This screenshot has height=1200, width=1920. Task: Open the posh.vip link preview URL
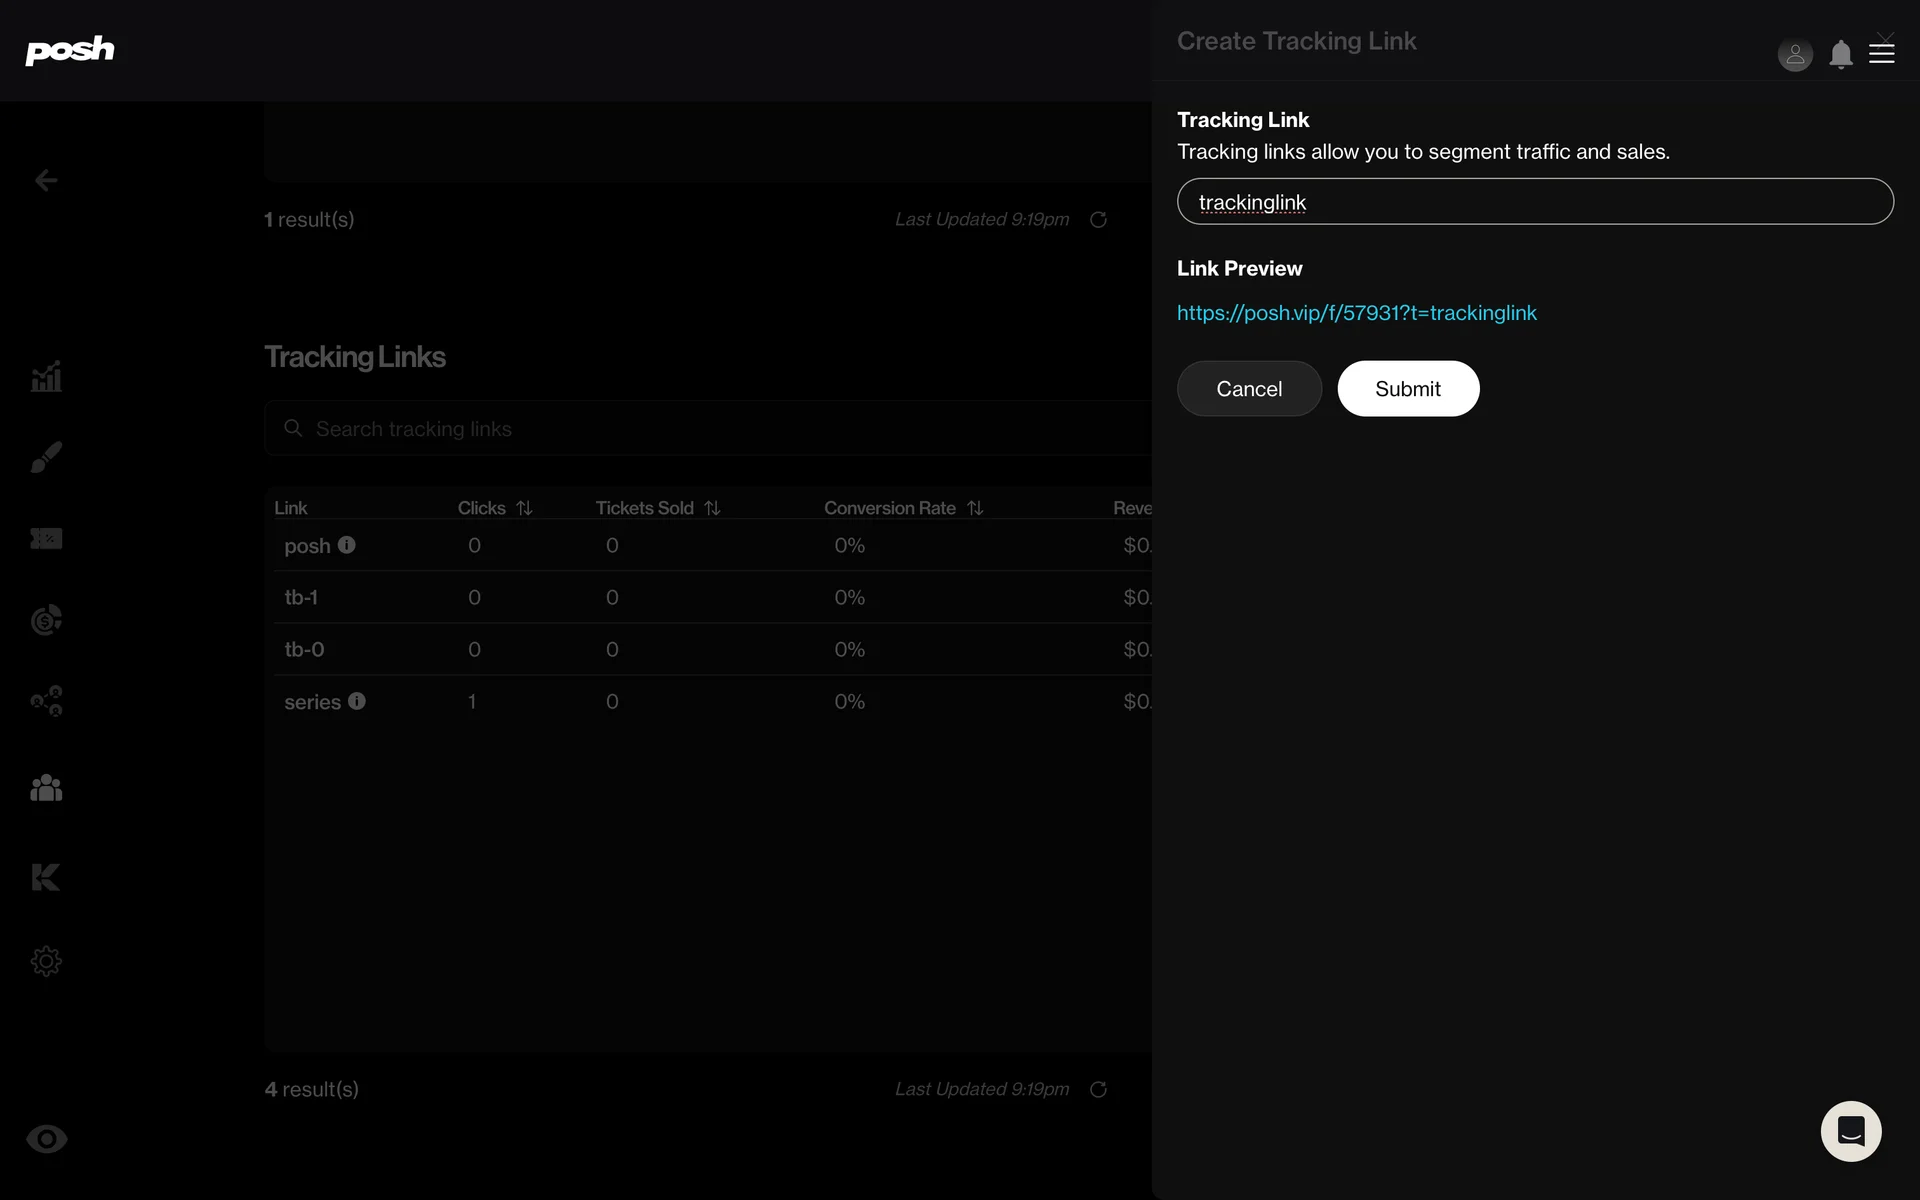click(x=1356, y=313)
